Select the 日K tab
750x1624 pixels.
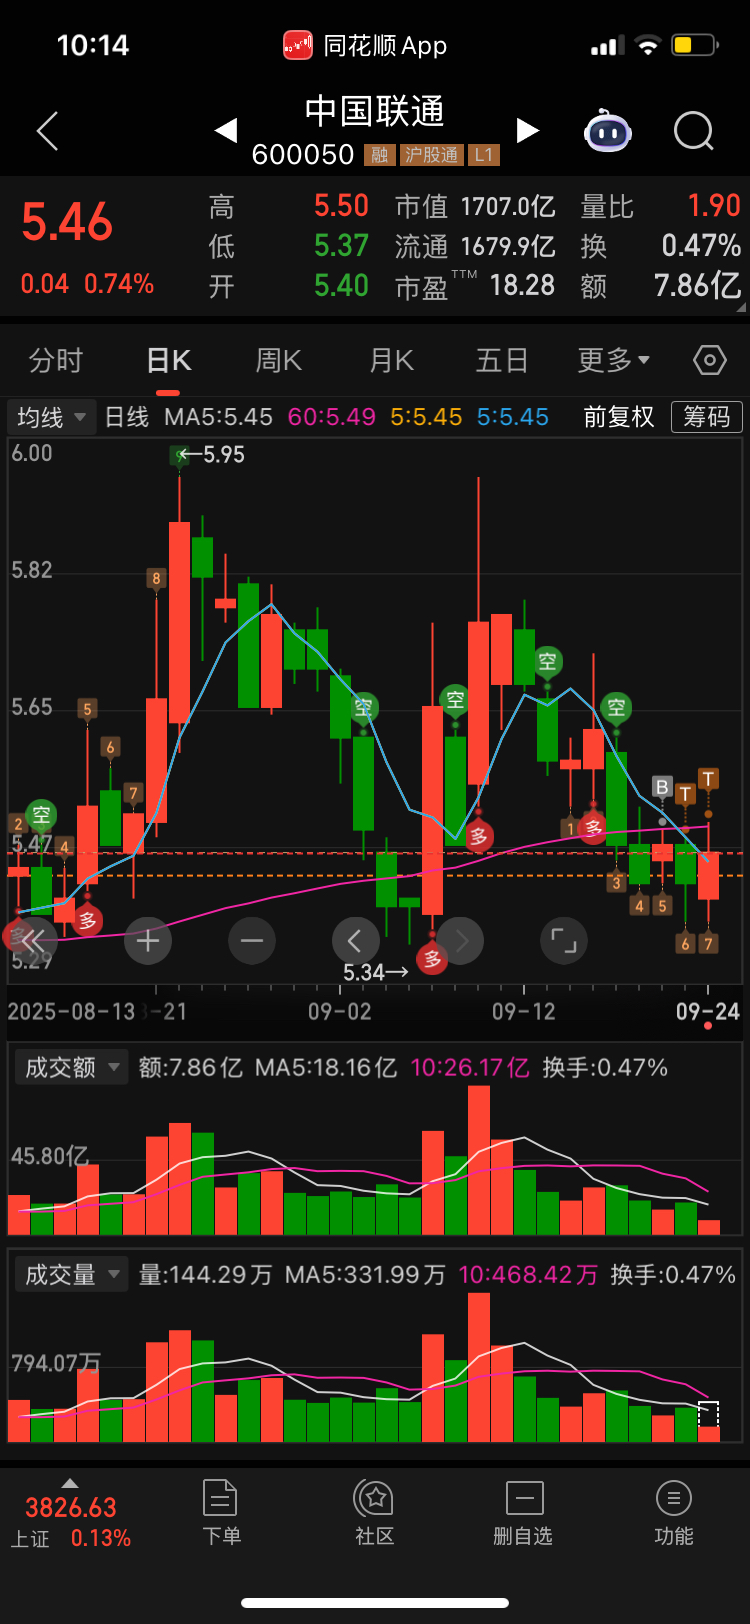point(168,360)
